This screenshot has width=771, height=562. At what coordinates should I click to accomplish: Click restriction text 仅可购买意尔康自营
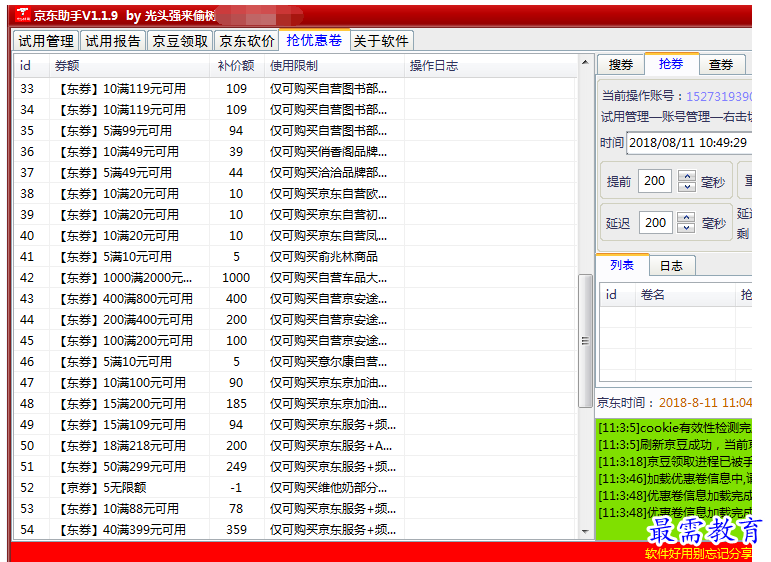(x=328, y=362)
